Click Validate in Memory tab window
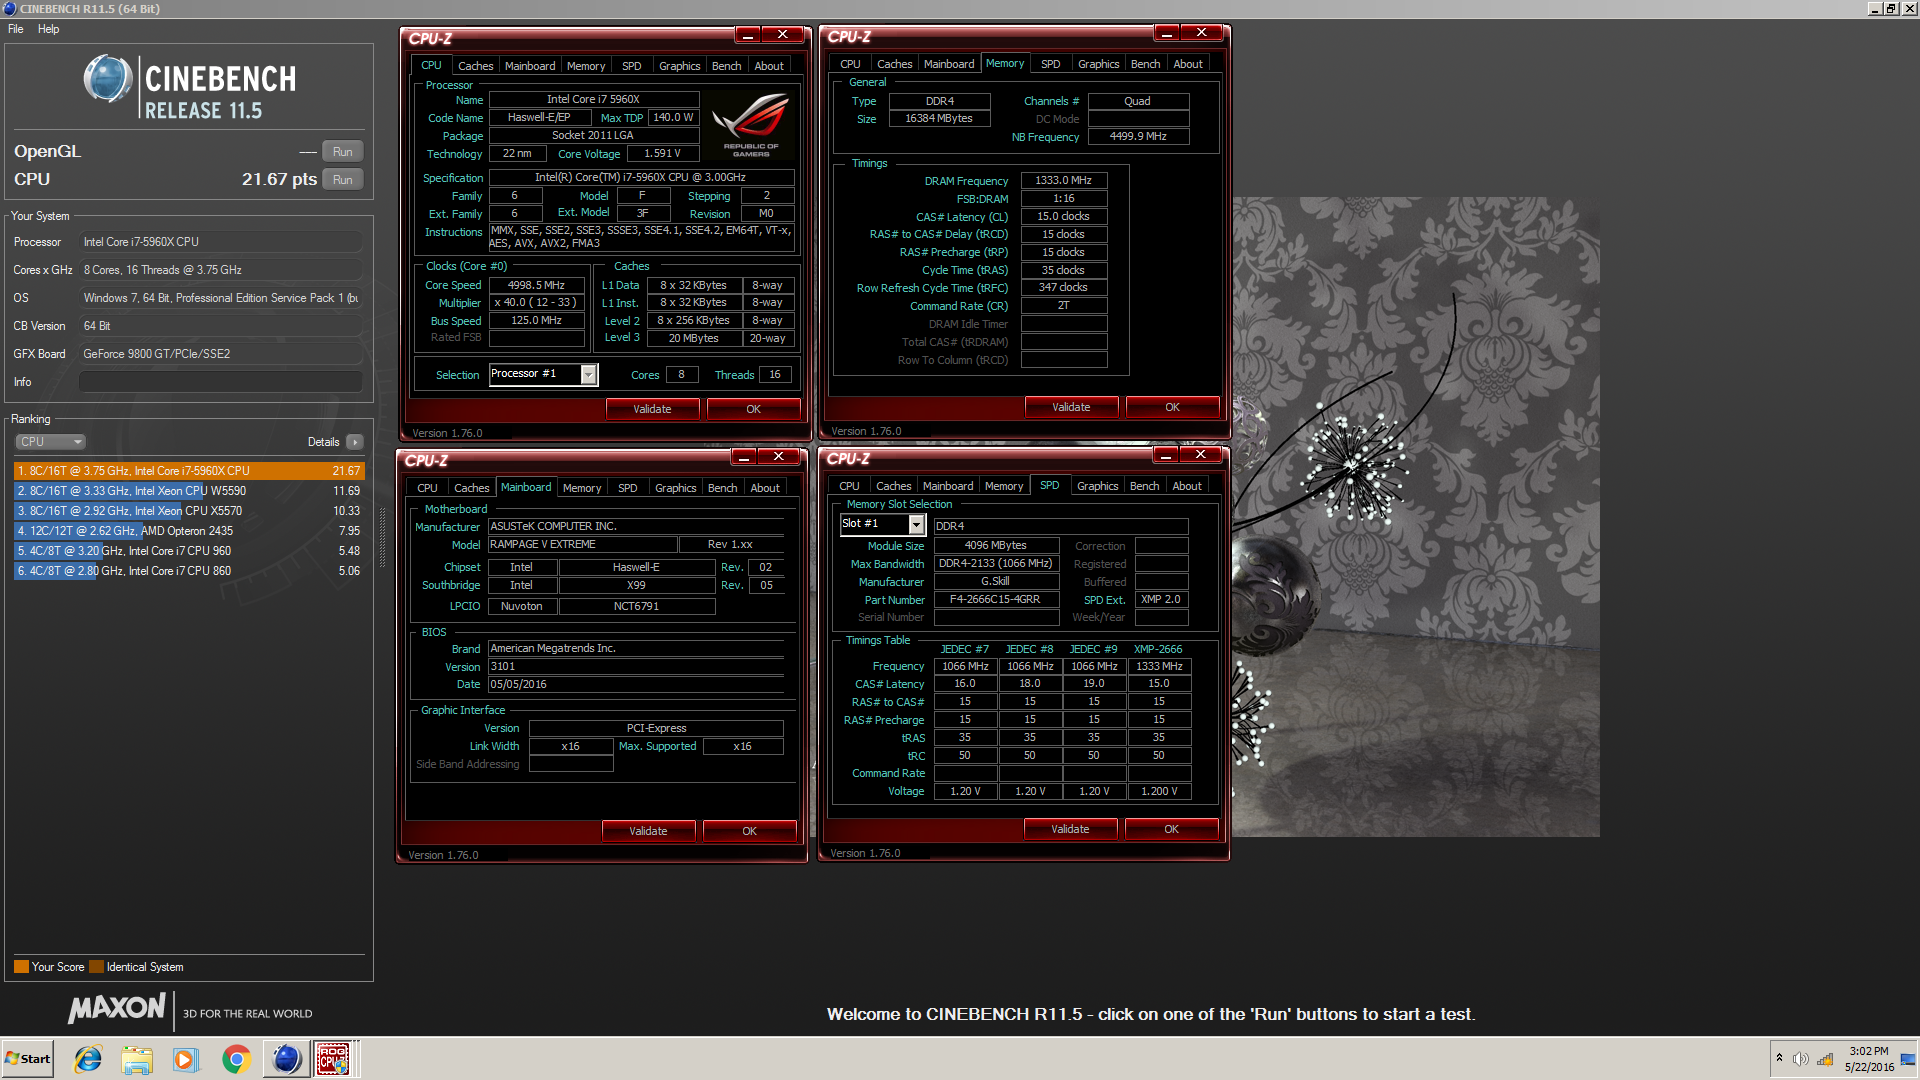The width and height of the screenshot is (1920, 1080). (x=1071, y=407)
